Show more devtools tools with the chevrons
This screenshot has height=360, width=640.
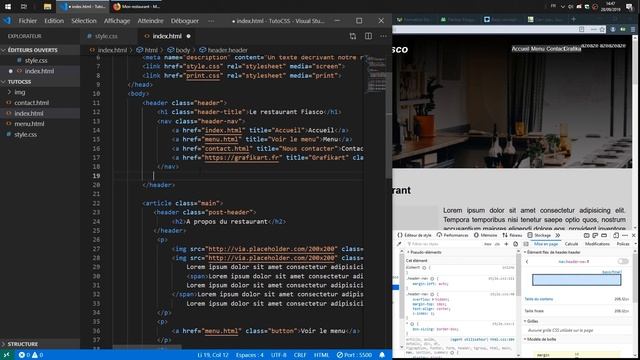(x=558, y=236)
